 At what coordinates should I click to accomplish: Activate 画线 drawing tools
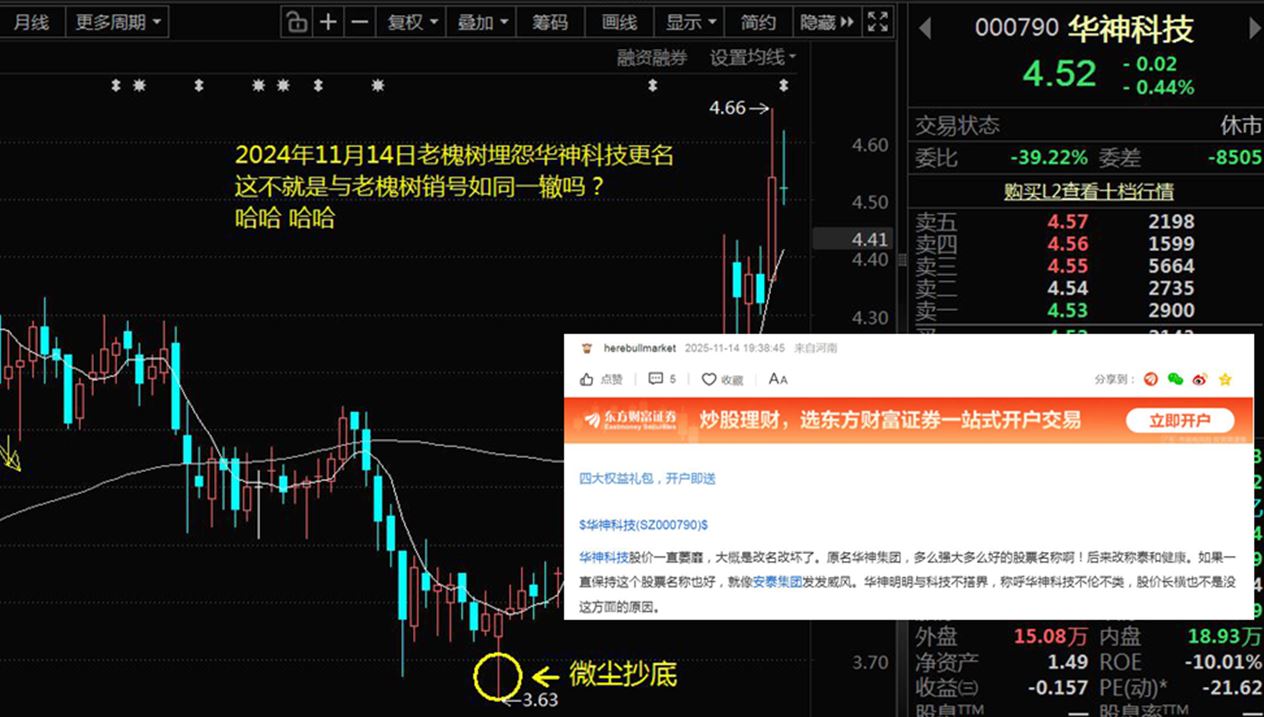coord(619,22)
